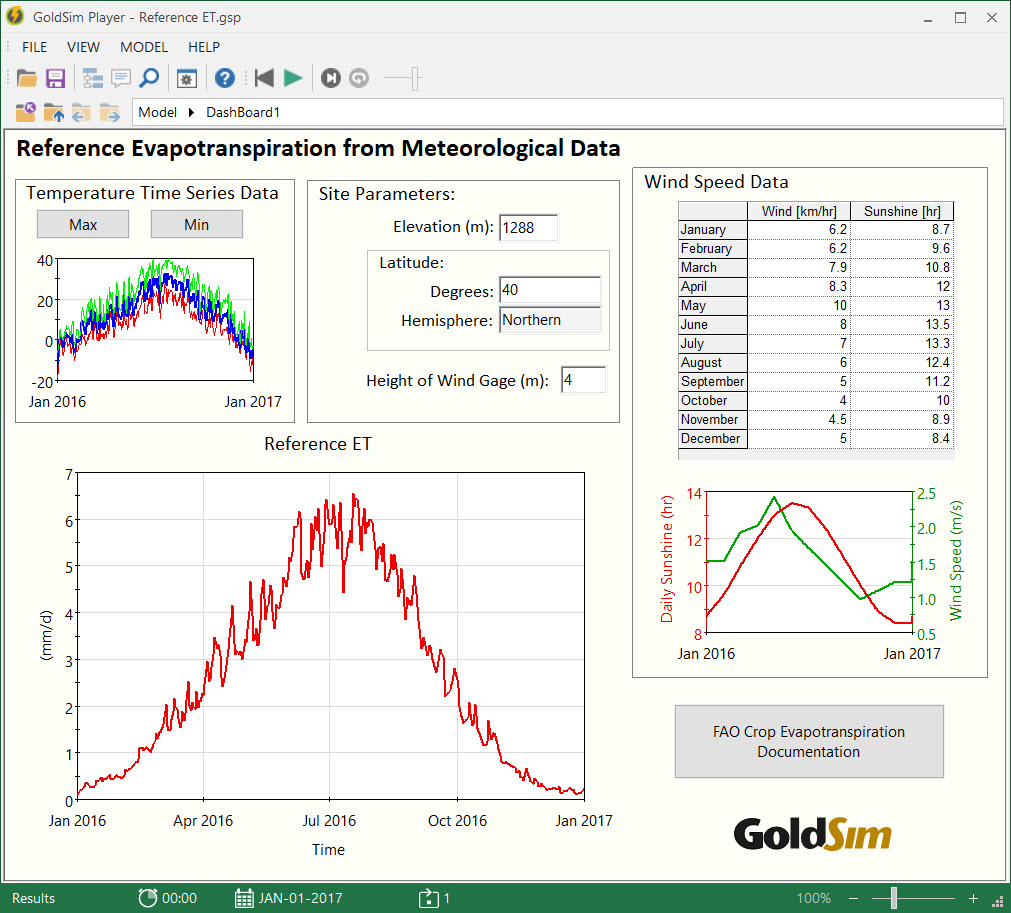Select the February row header

tap(712, 249)
